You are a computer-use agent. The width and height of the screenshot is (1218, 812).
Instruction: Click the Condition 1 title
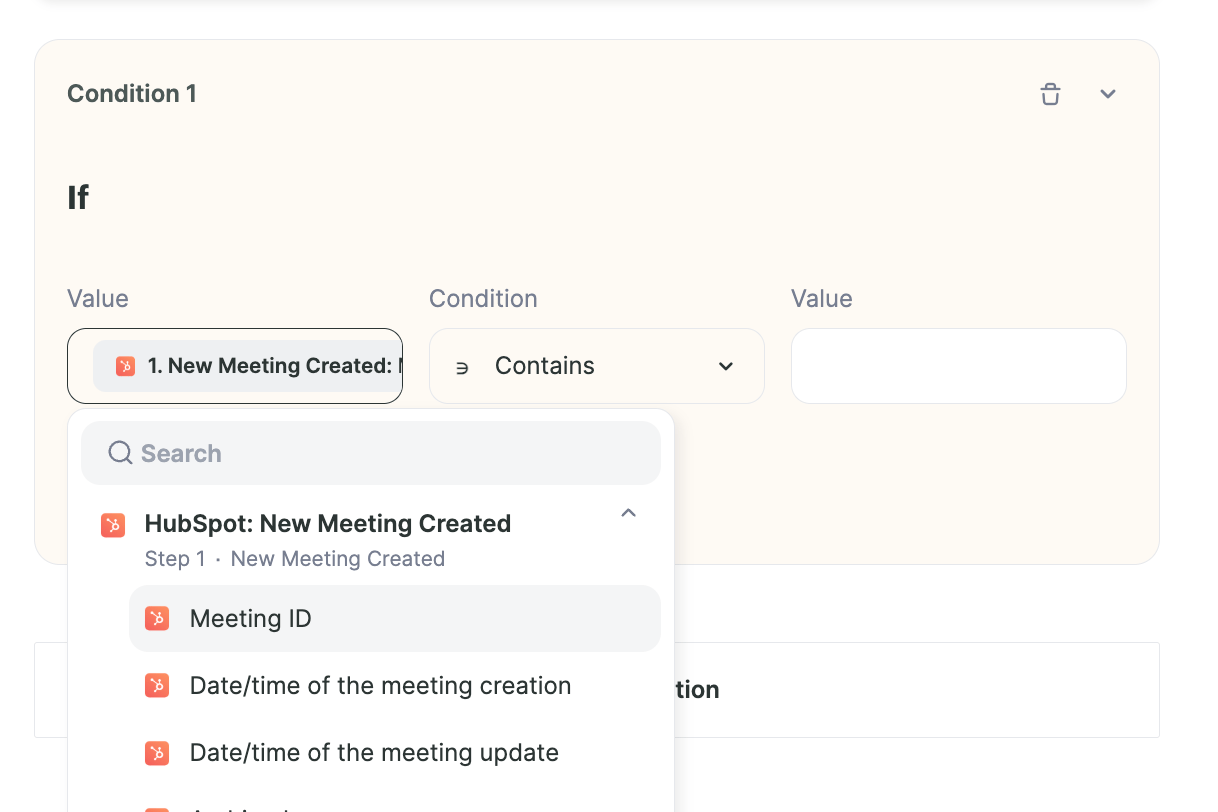[132, 94]
